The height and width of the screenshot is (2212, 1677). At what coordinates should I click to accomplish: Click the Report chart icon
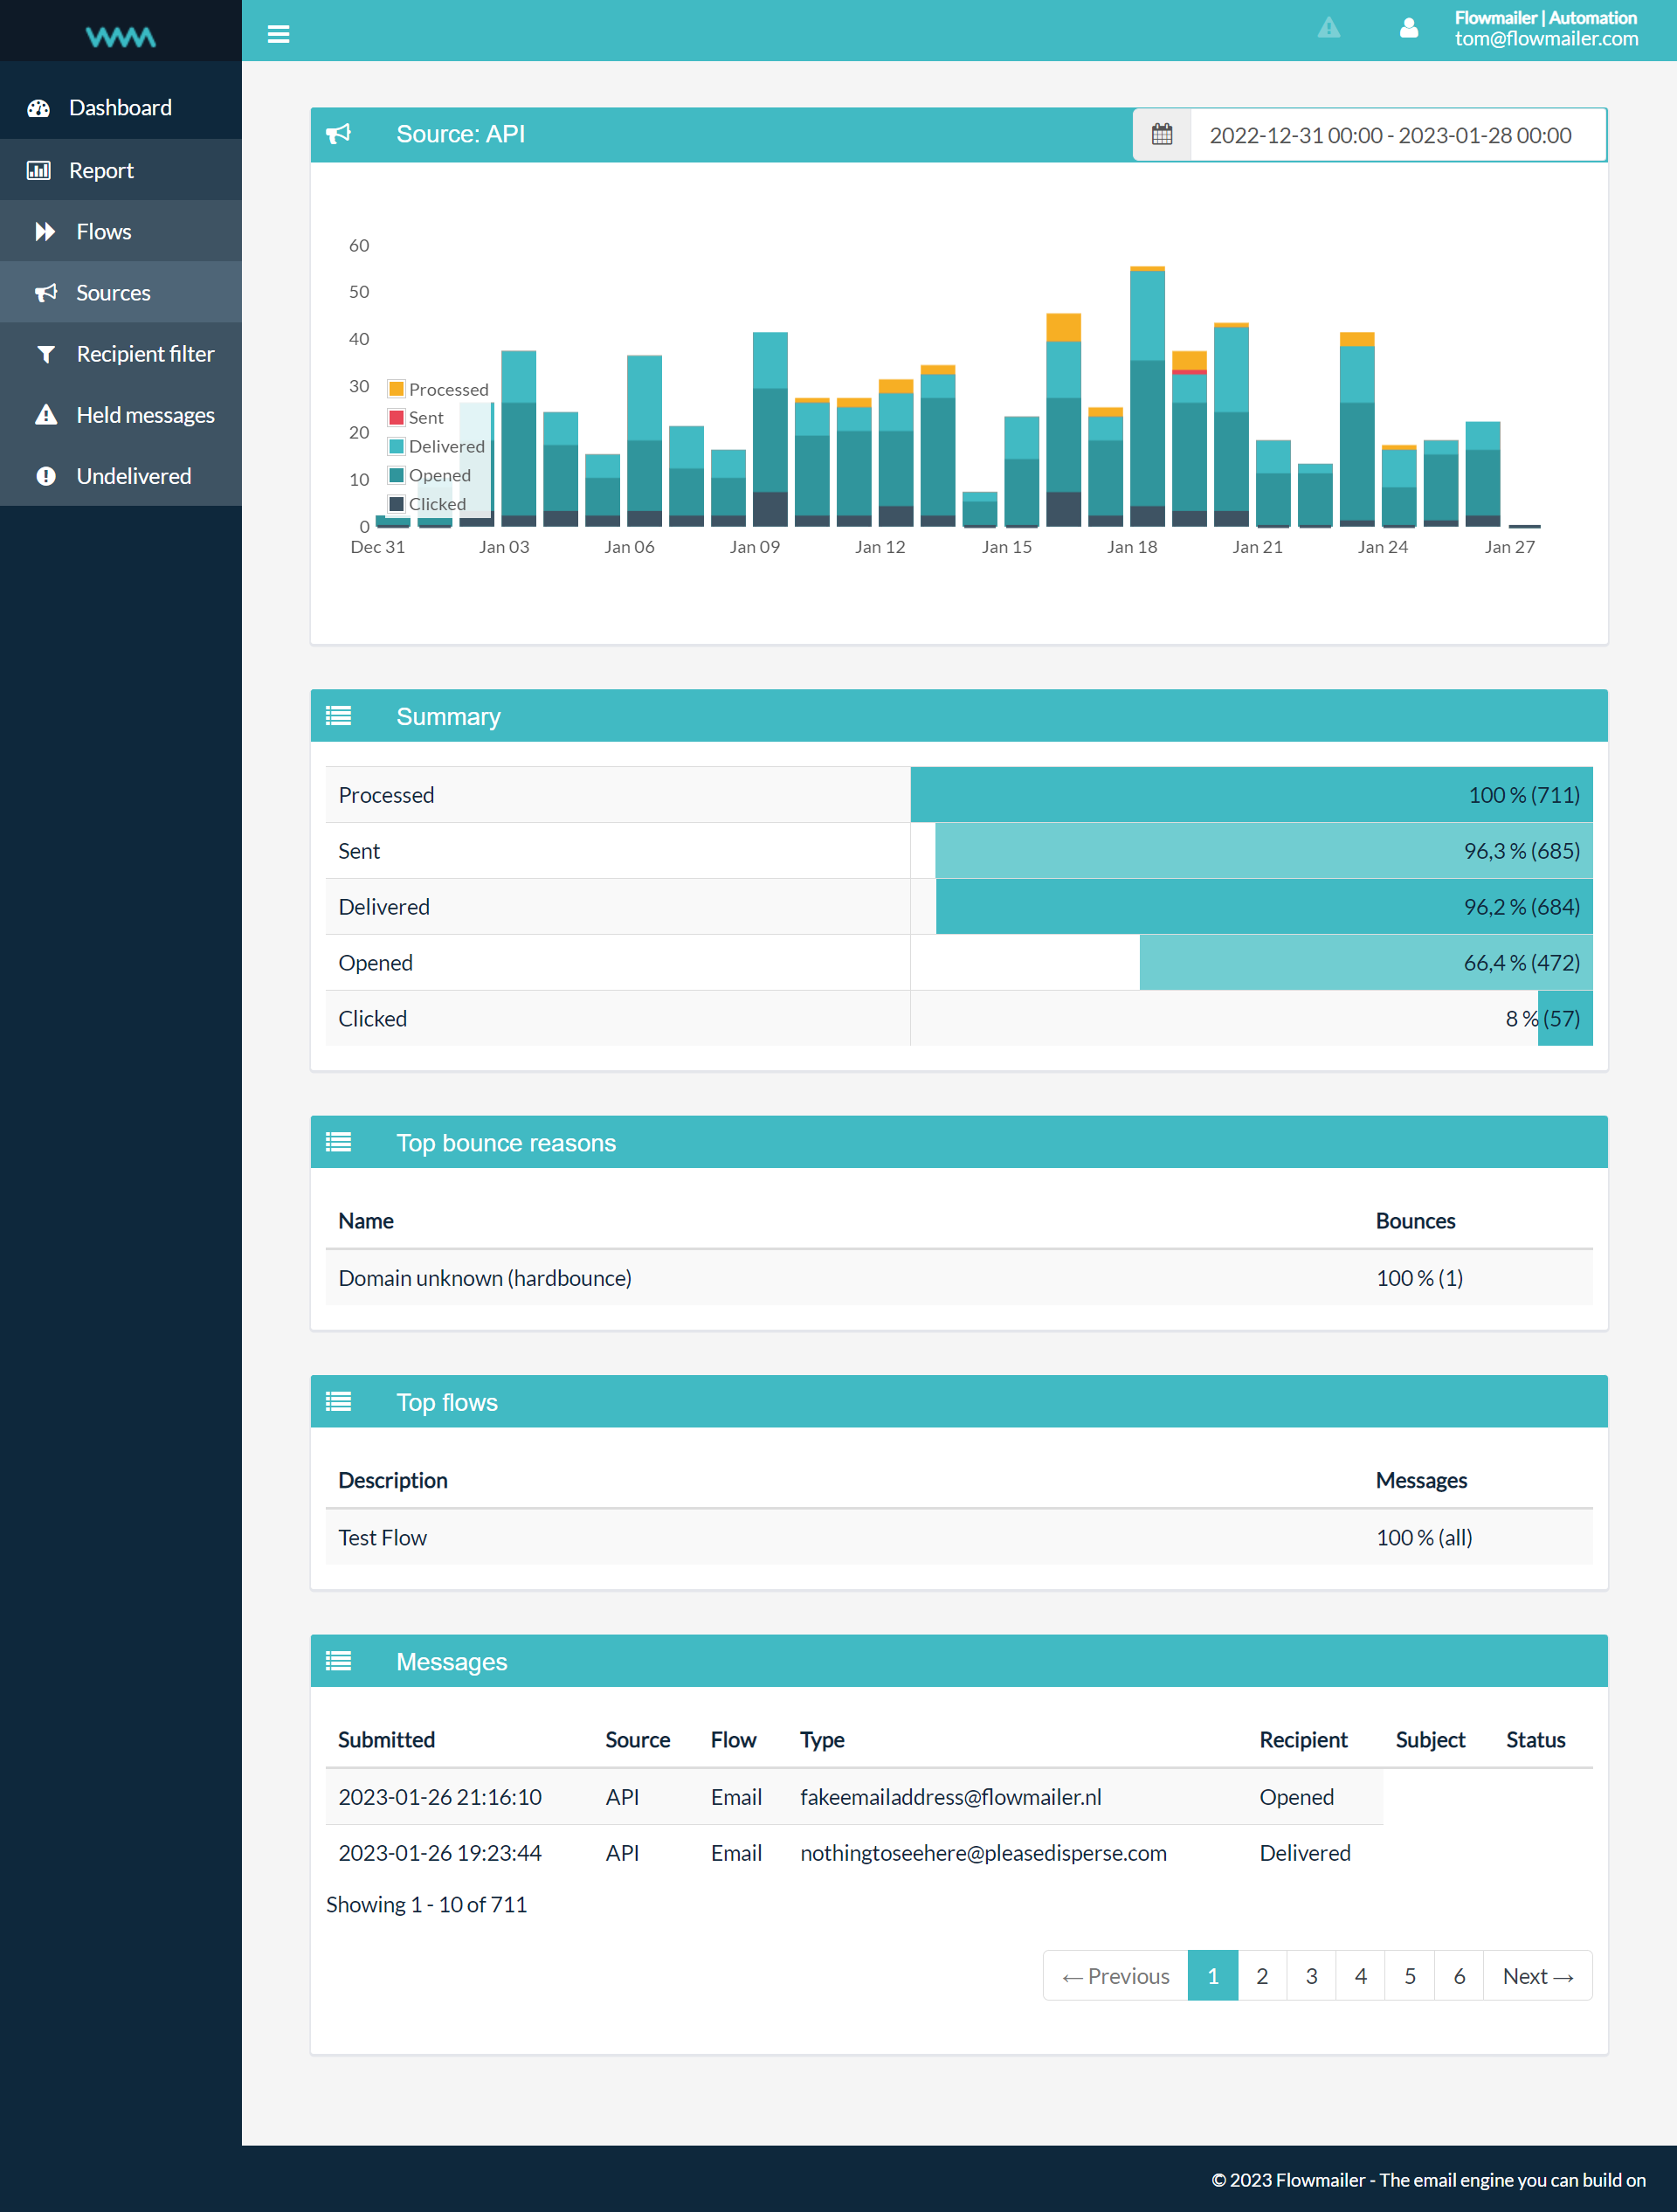pyautogui.click(x=39, y=170)
